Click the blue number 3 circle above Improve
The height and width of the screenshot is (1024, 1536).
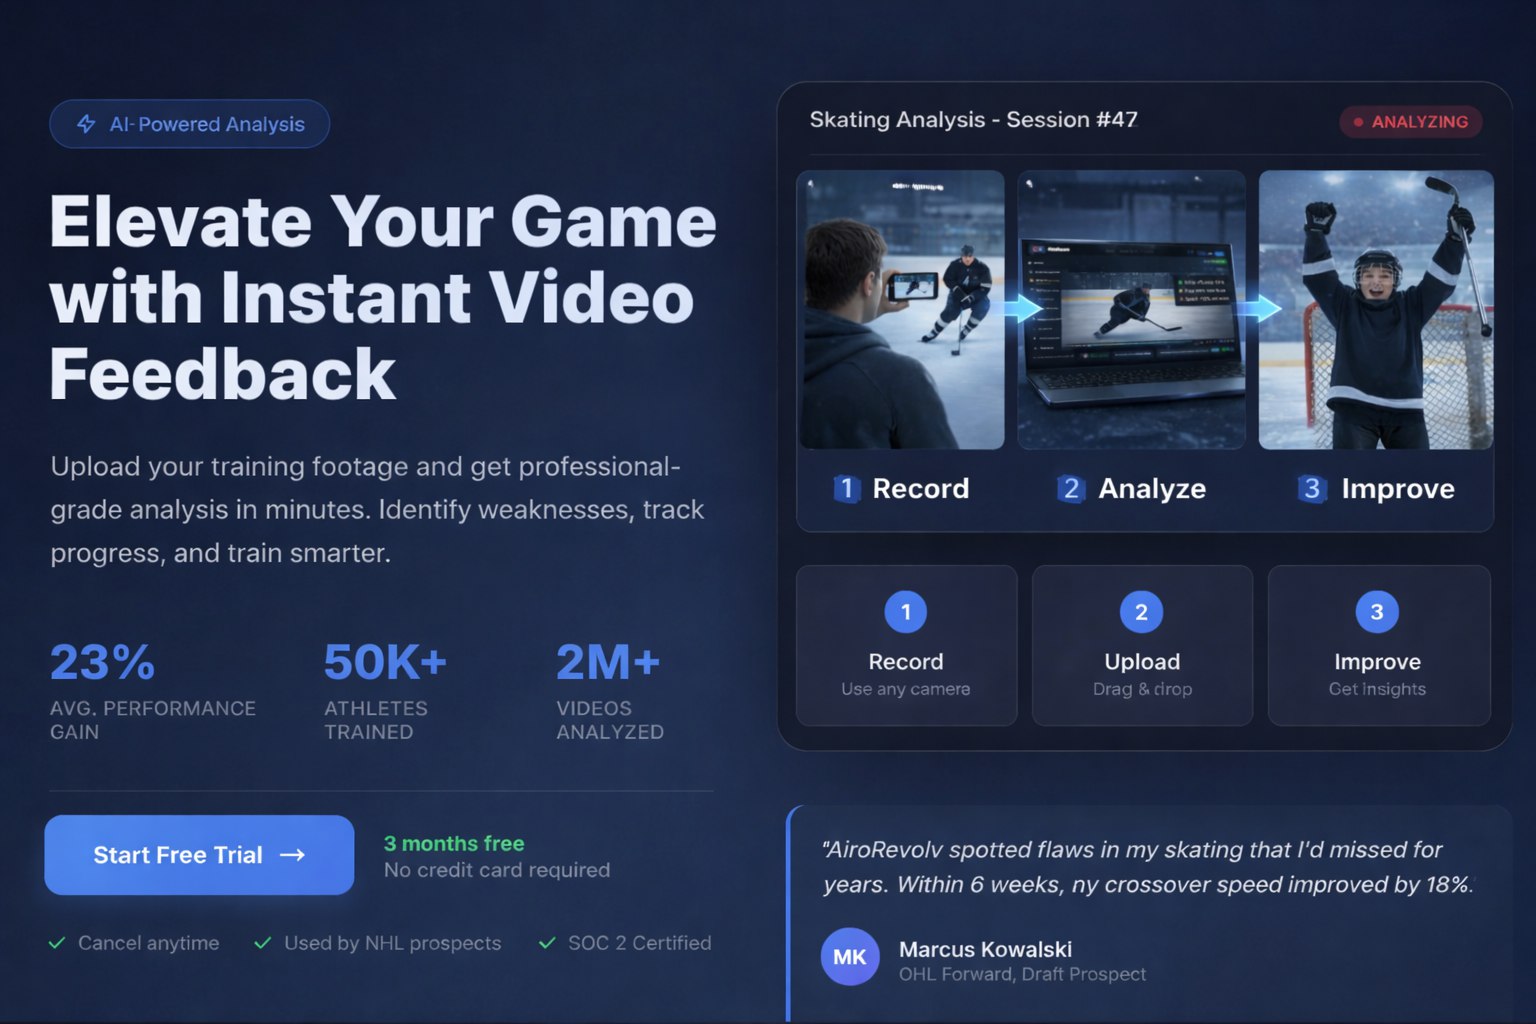[1376, 612]
